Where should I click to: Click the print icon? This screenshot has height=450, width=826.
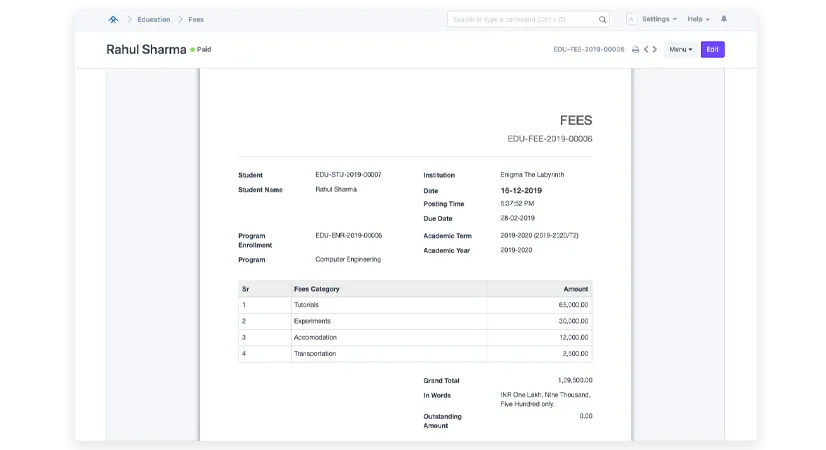pyautogui.click(x=635, y=49)
